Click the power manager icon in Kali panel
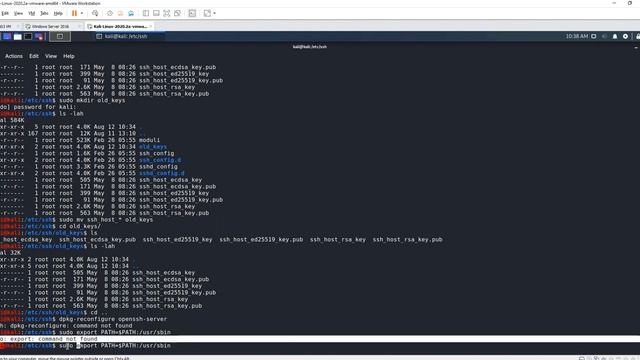 coord(625,36)
